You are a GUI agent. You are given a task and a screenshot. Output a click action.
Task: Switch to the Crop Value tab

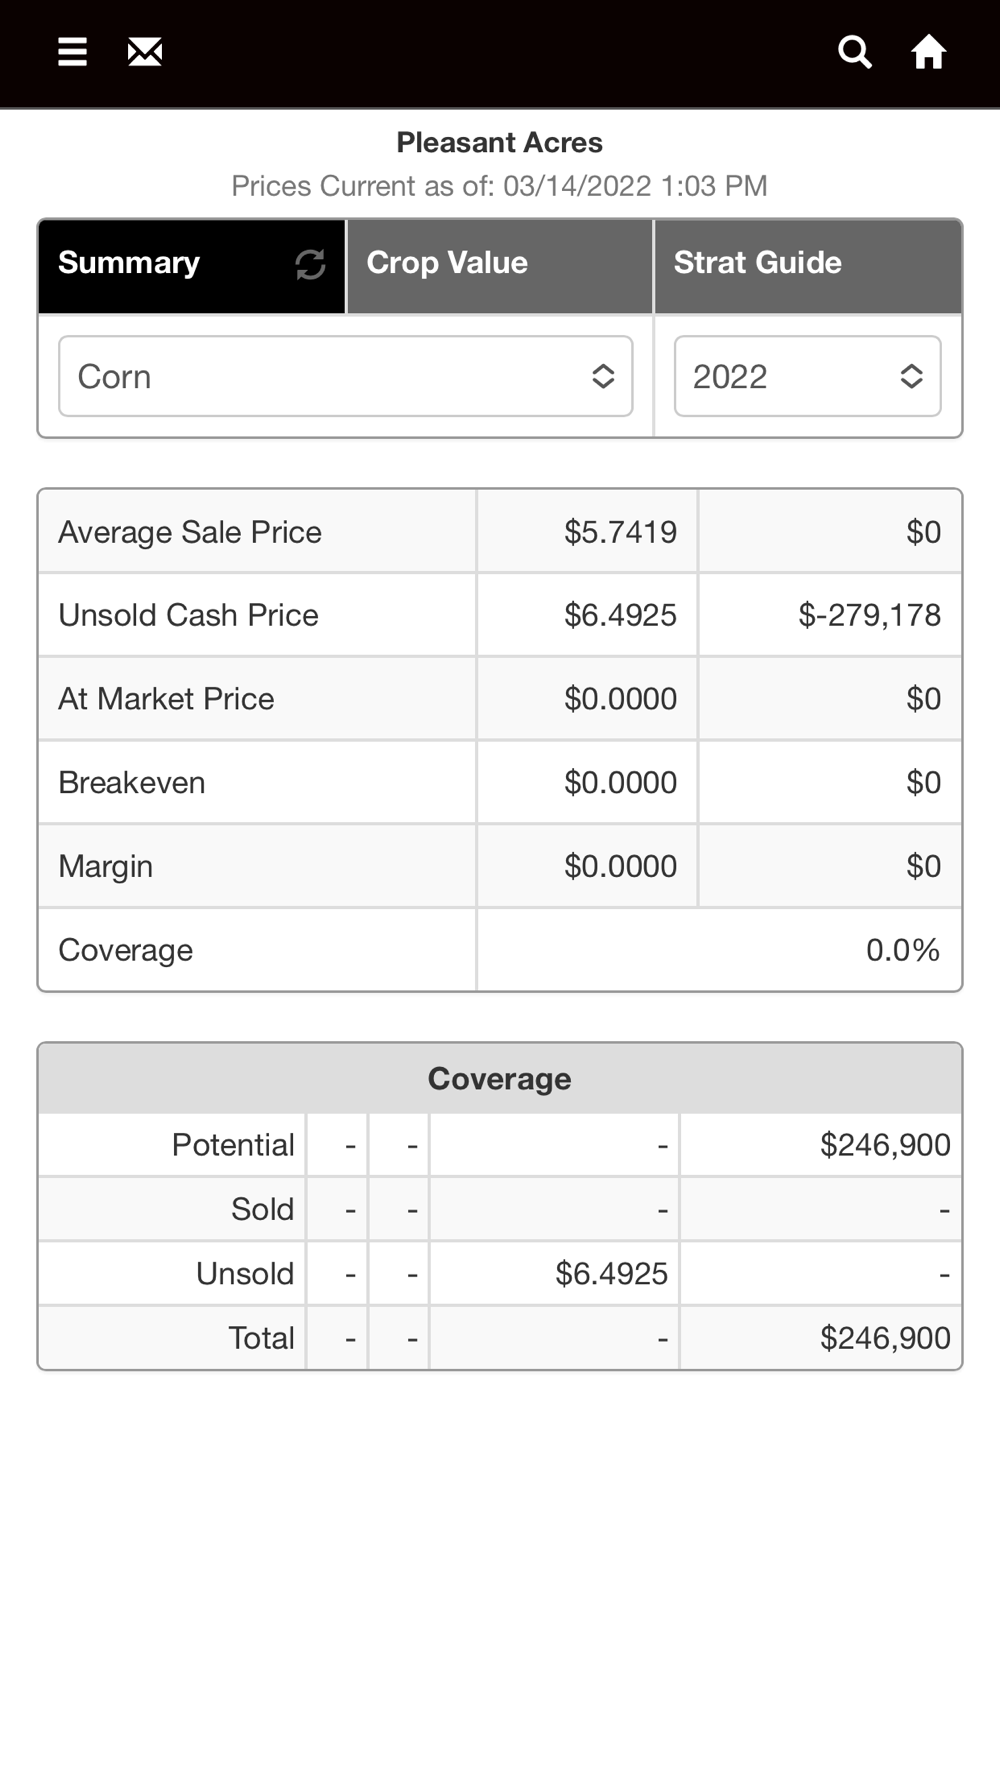tap(499, 264)
